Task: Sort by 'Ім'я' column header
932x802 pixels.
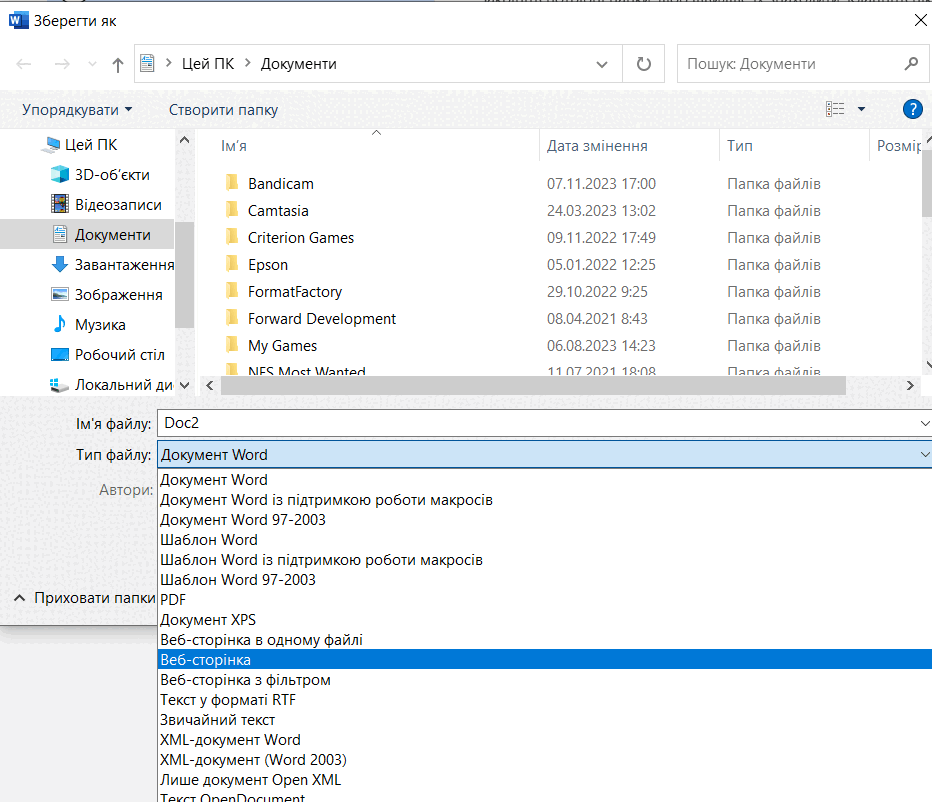Action: [234, 146]
